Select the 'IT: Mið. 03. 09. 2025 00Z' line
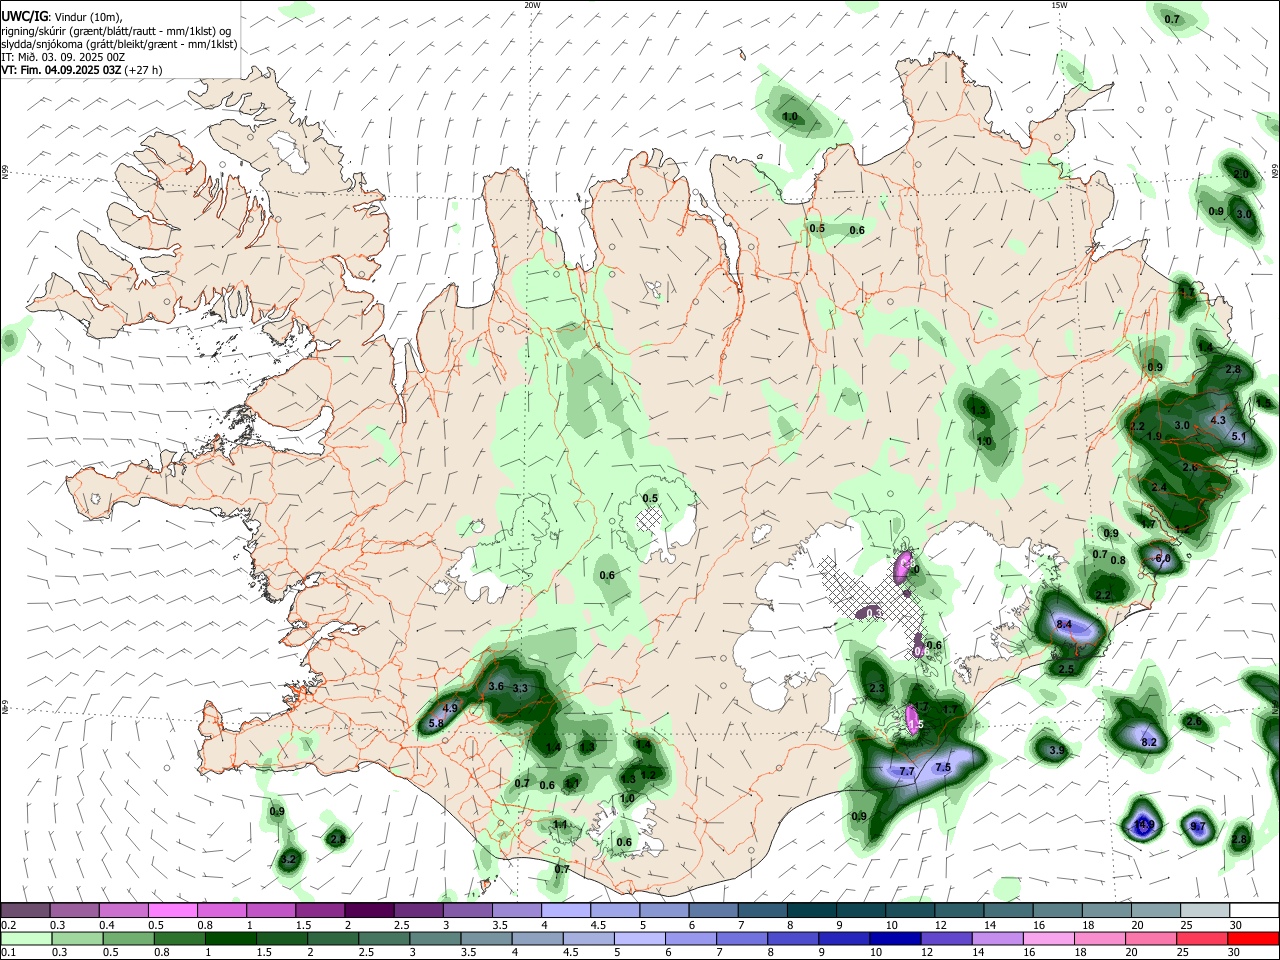1280x960 pixels. [x=63, y=57]
